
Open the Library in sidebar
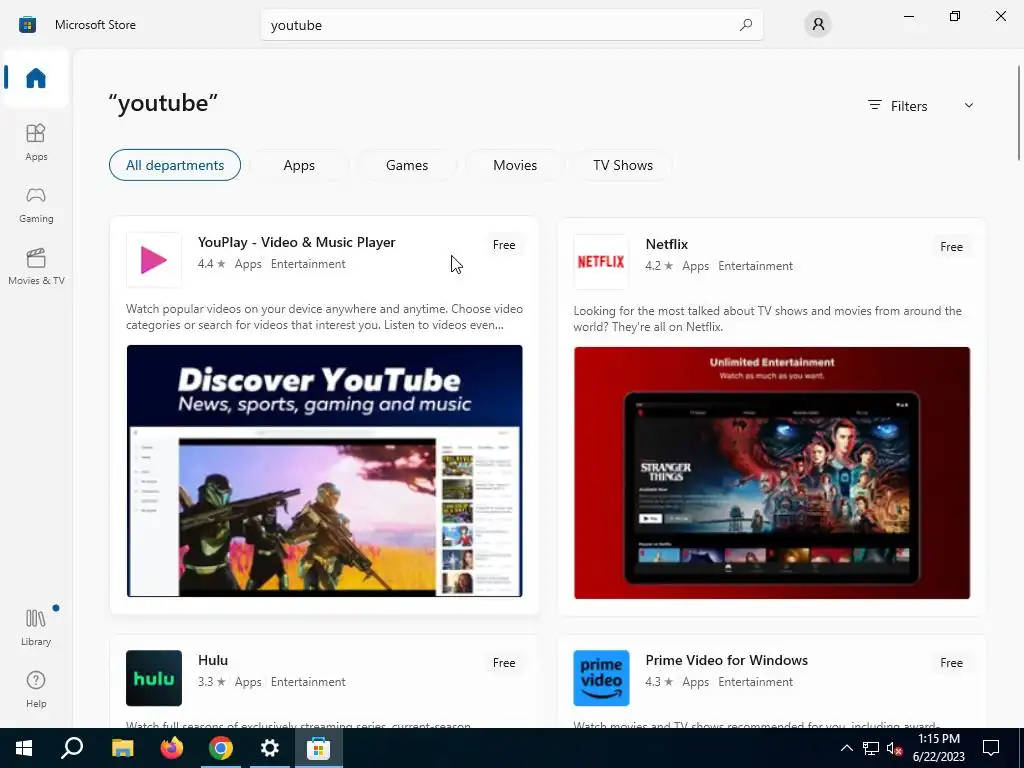tap(36, 627)
